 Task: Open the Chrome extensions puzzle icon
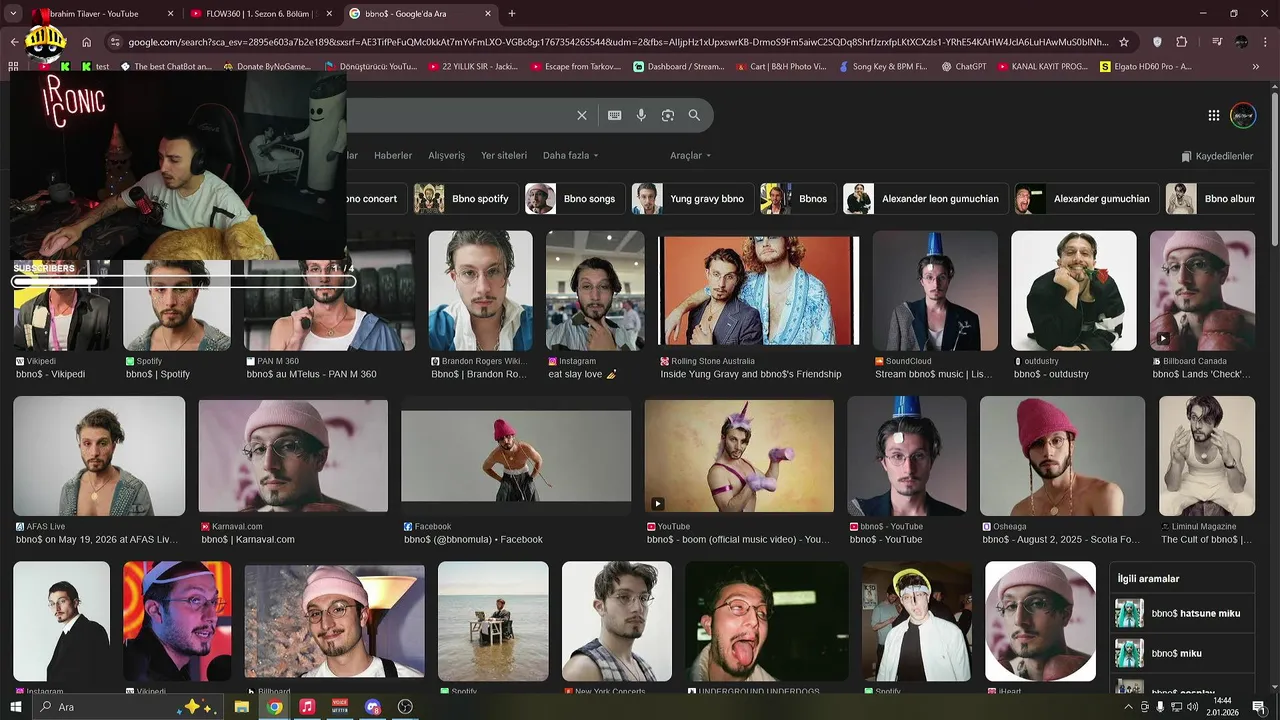click(x=1182, y=42)
